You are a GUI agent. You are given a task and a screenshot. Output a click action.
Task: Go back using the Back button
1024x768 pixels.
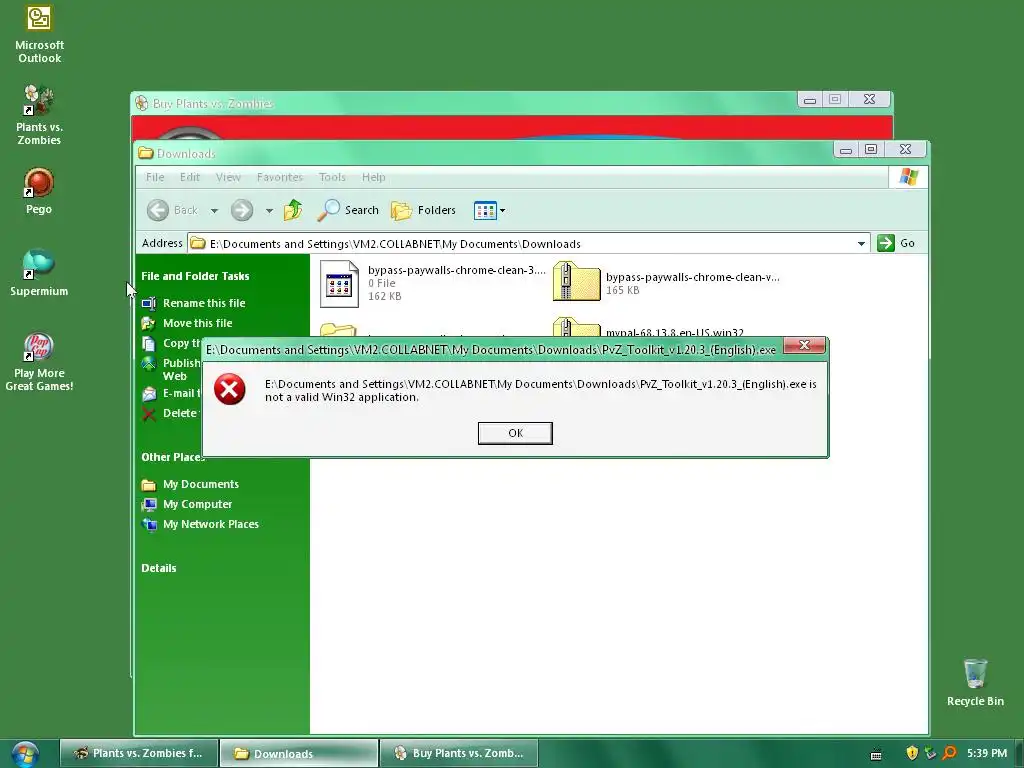(172, 210)
